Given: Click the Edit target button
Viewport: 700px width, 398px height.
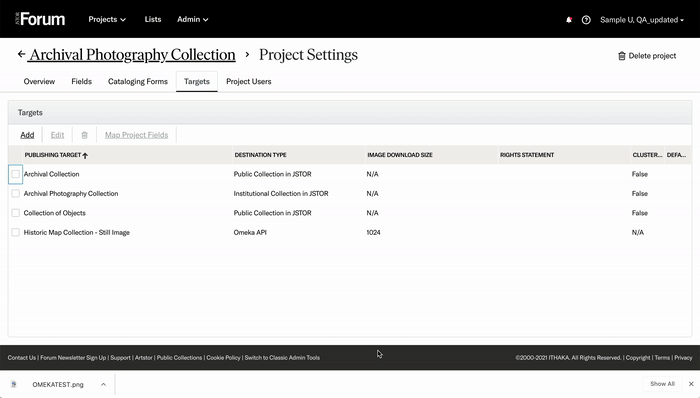Looking at the screenshot, I should [57, 135].
